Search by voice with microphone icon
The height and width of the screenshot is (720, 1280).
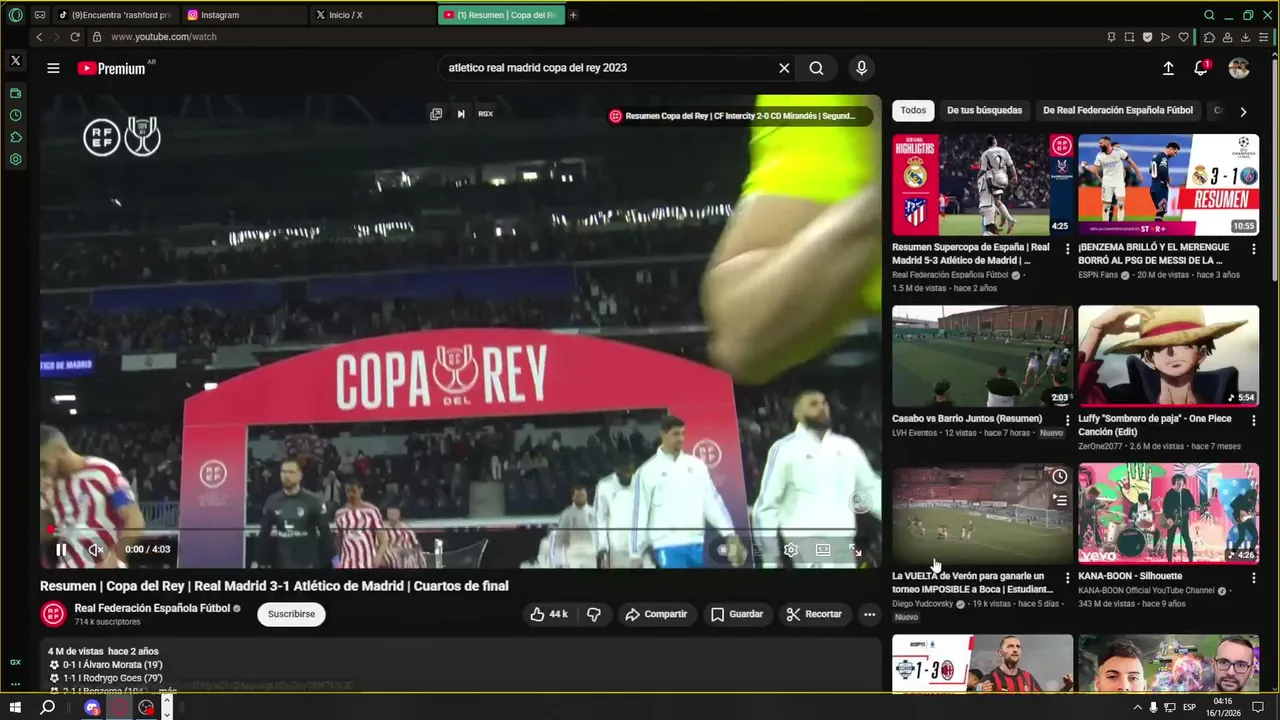coord(861,68)
